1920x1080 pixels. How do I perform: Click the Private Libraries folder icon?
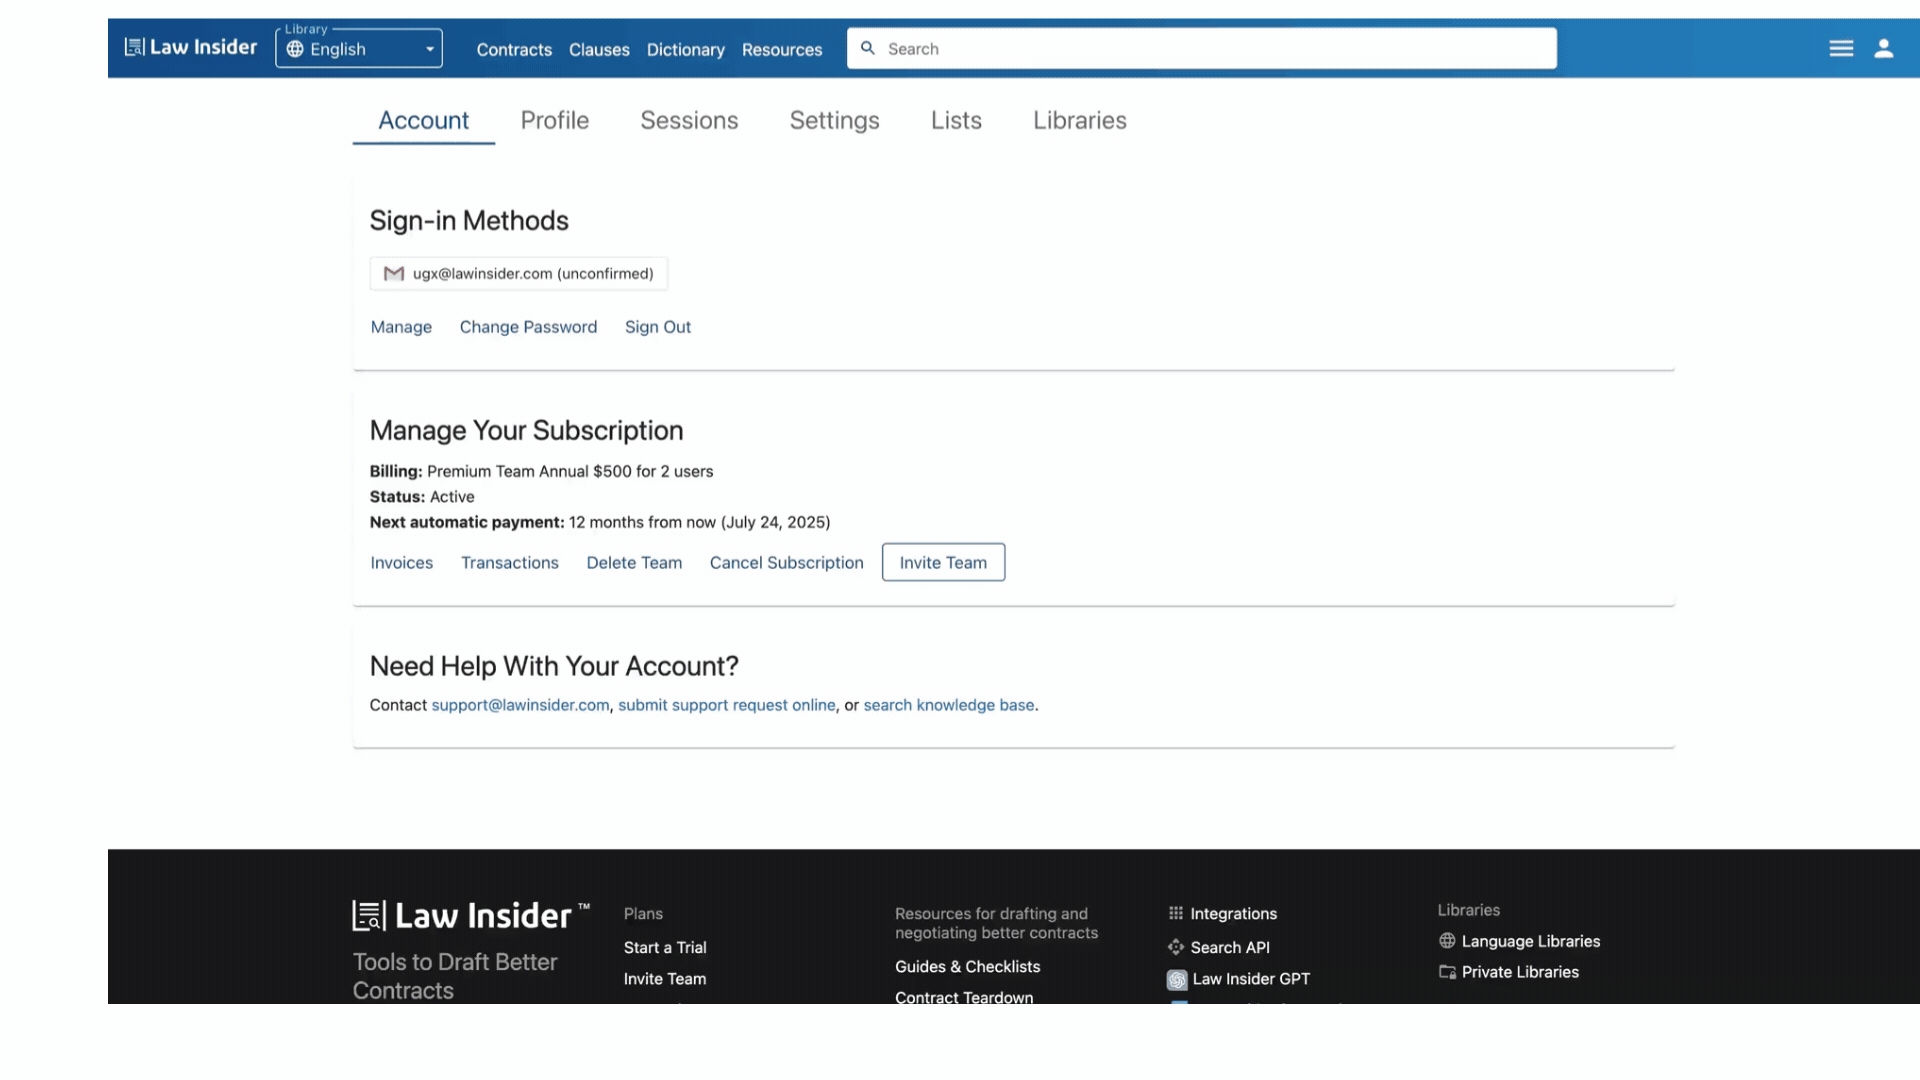[1447, 972]
